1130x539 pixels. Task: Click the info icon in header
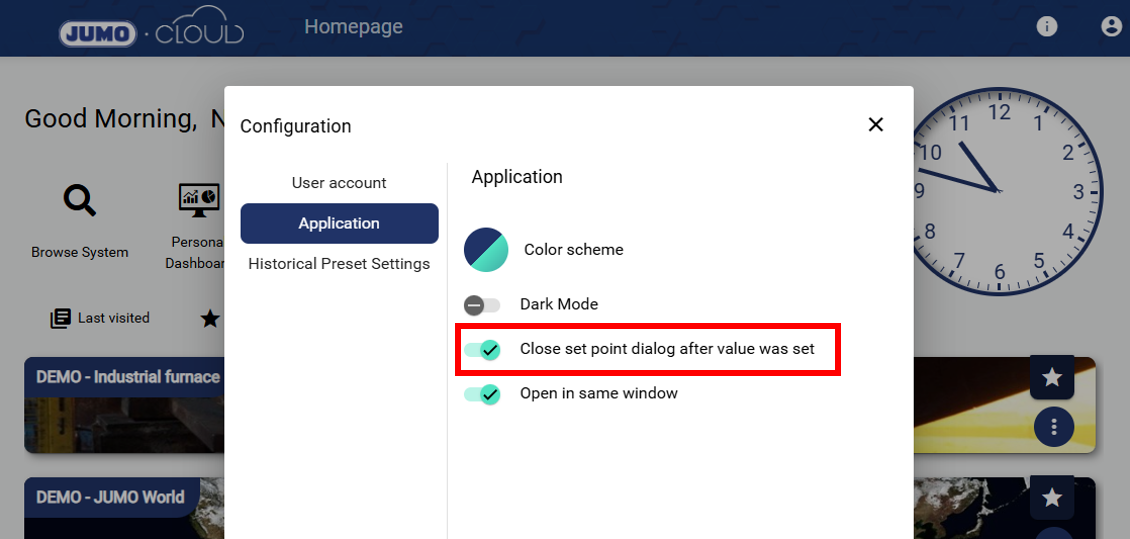pyautogui.click(x=1047, y=27)
